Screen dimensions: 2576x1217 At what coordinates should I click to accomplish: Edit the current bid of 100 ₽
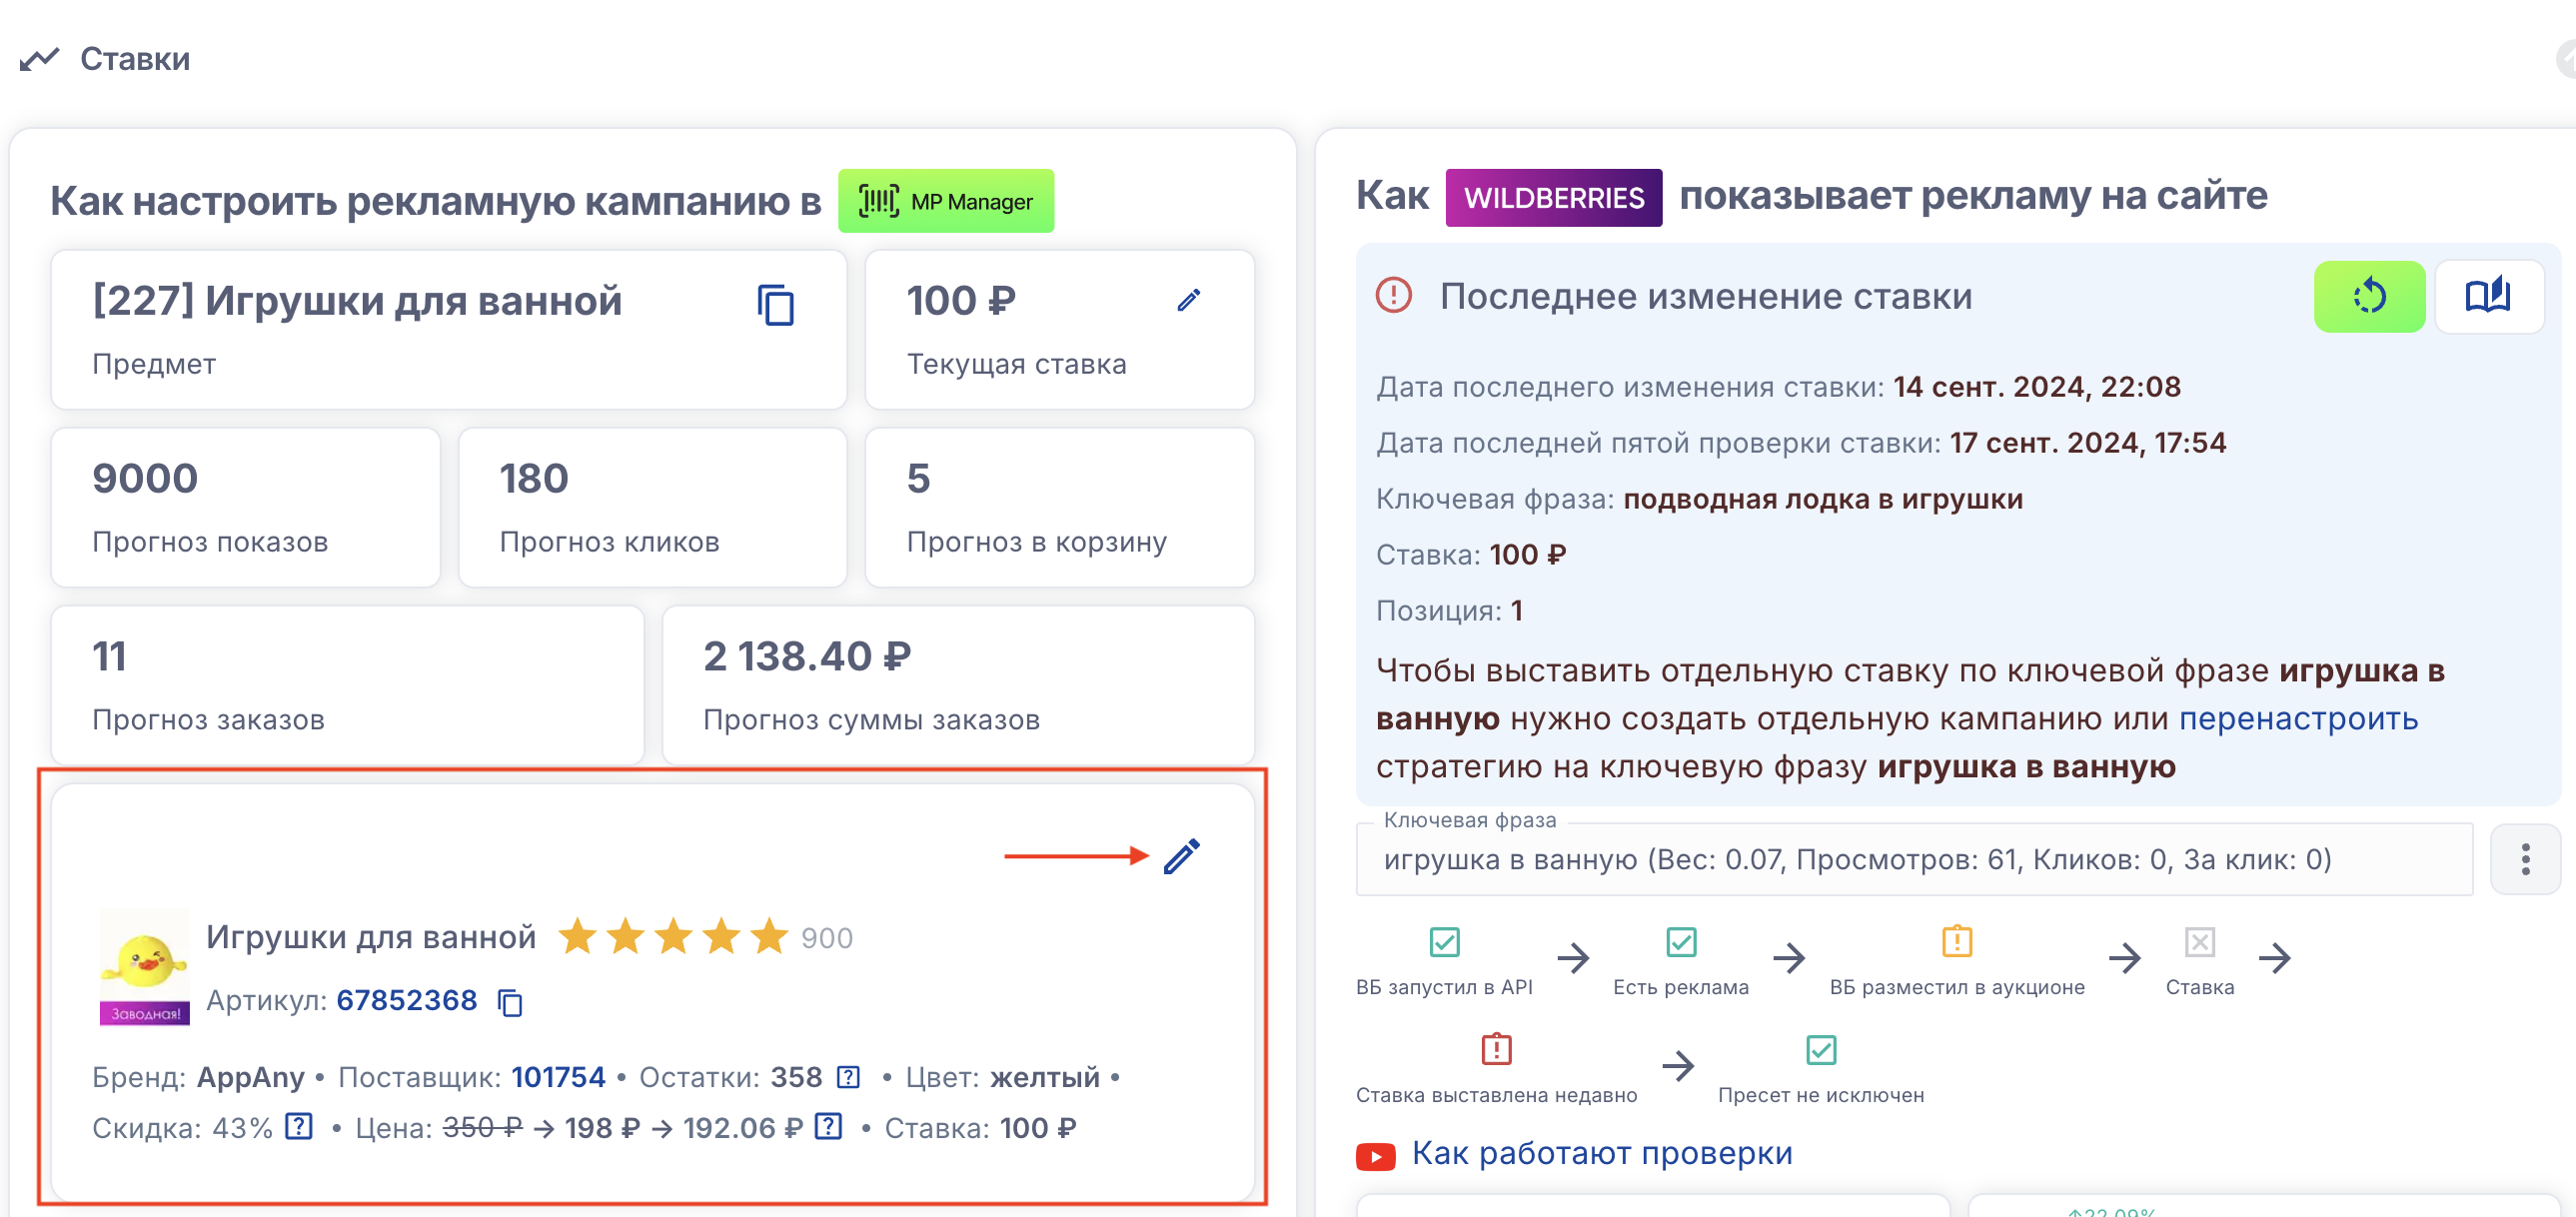[x=1188, y=300]
